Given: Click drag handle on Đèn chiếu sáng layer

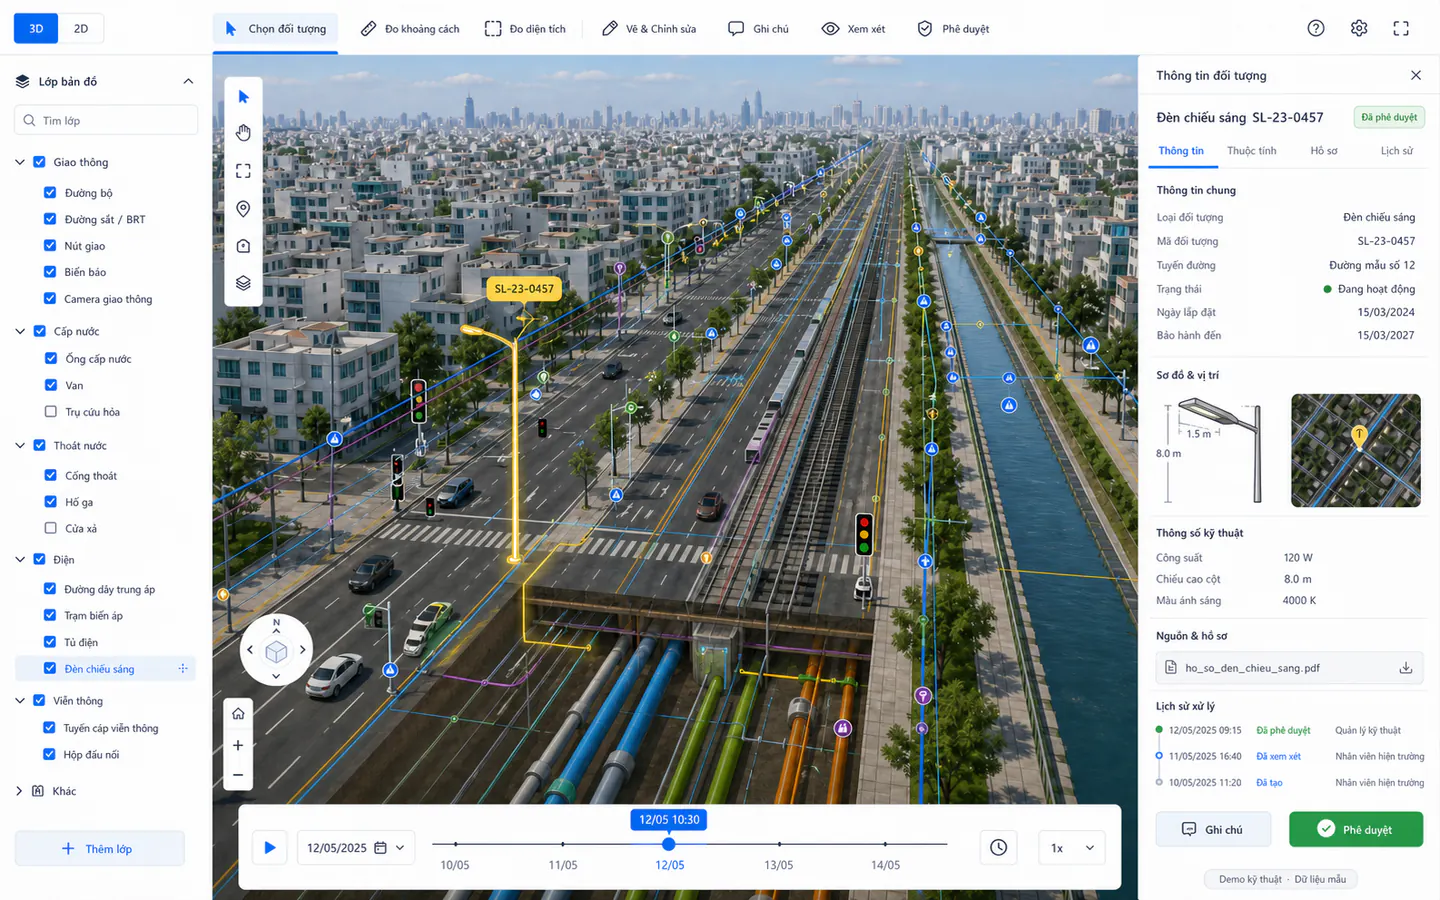Looking at the screenshot, I should click(183, 669).
